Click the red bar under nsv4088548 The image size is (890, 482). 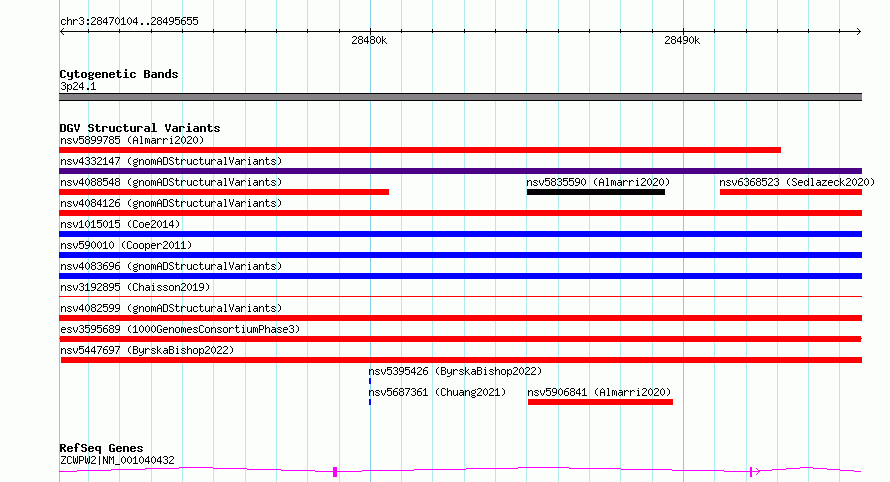(224, 192)
